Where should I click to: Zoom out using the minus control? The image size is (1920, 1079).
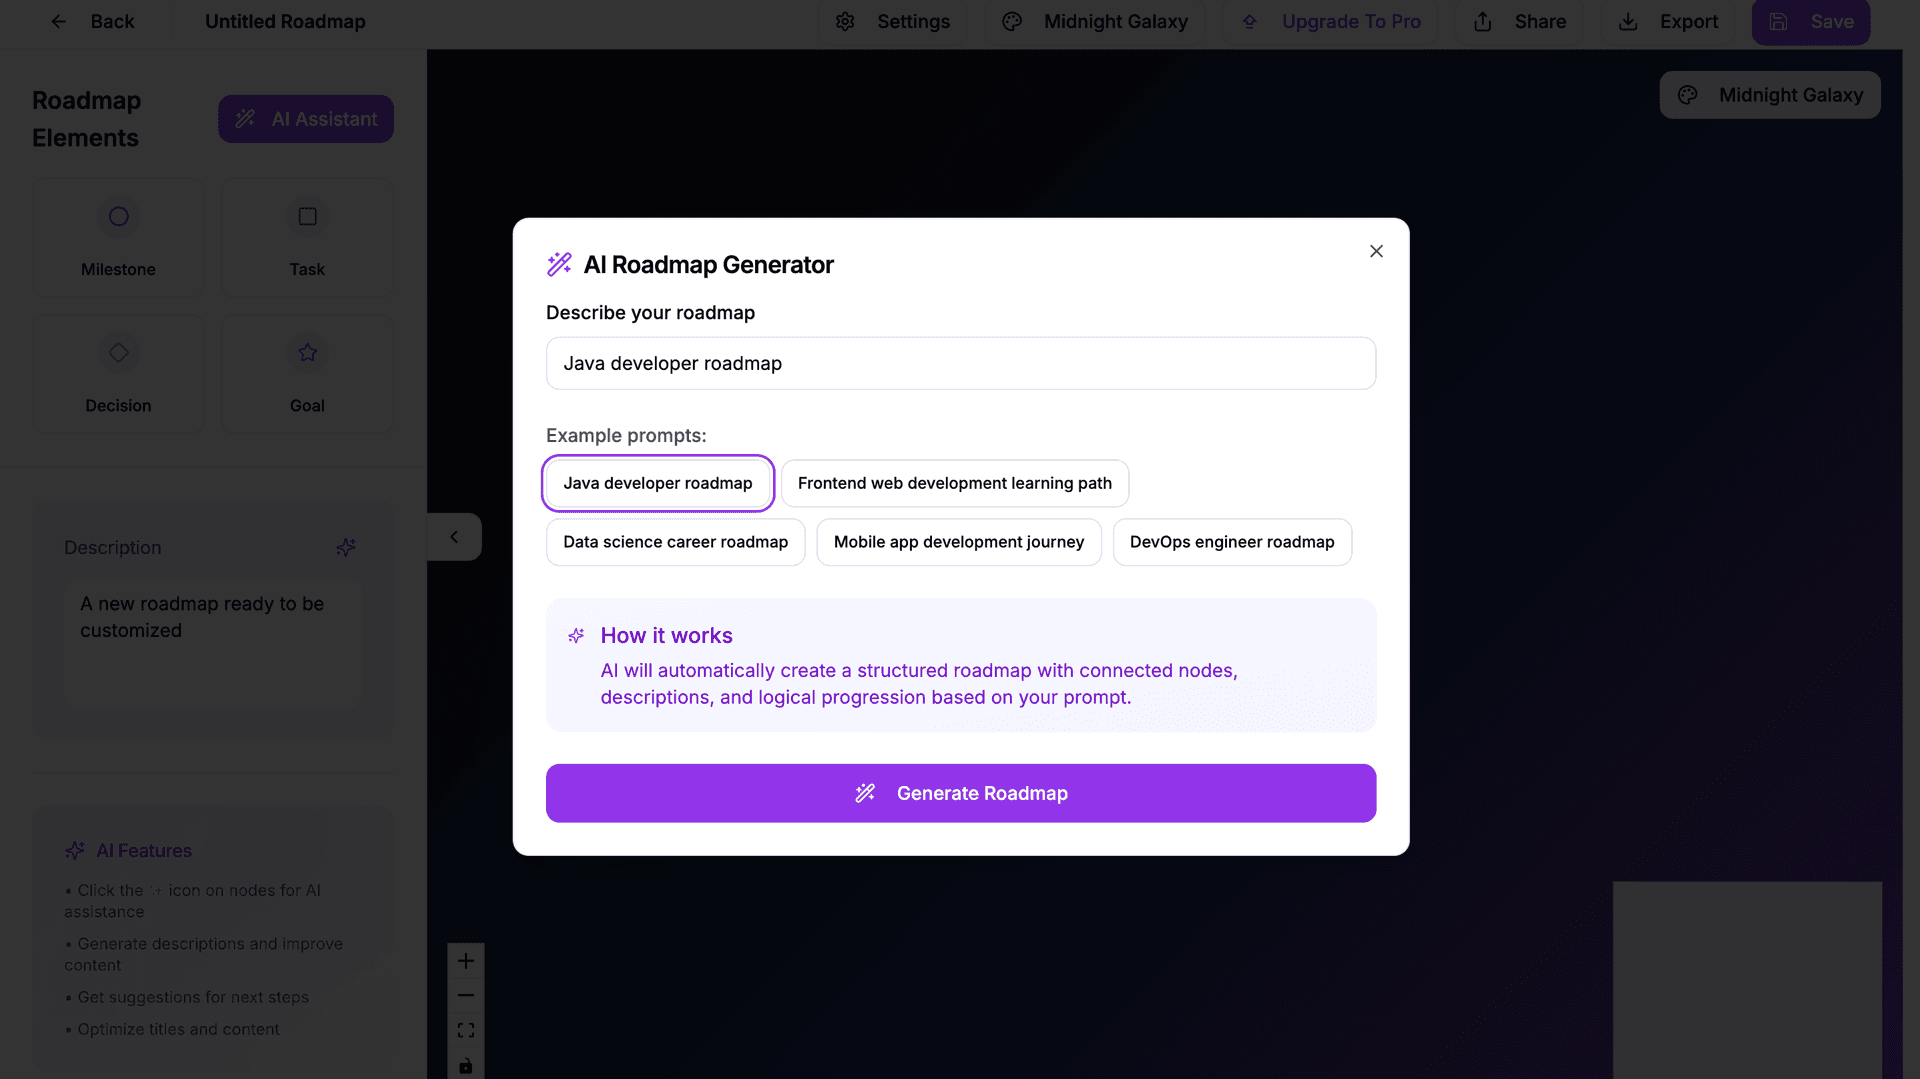pos(465,995)
